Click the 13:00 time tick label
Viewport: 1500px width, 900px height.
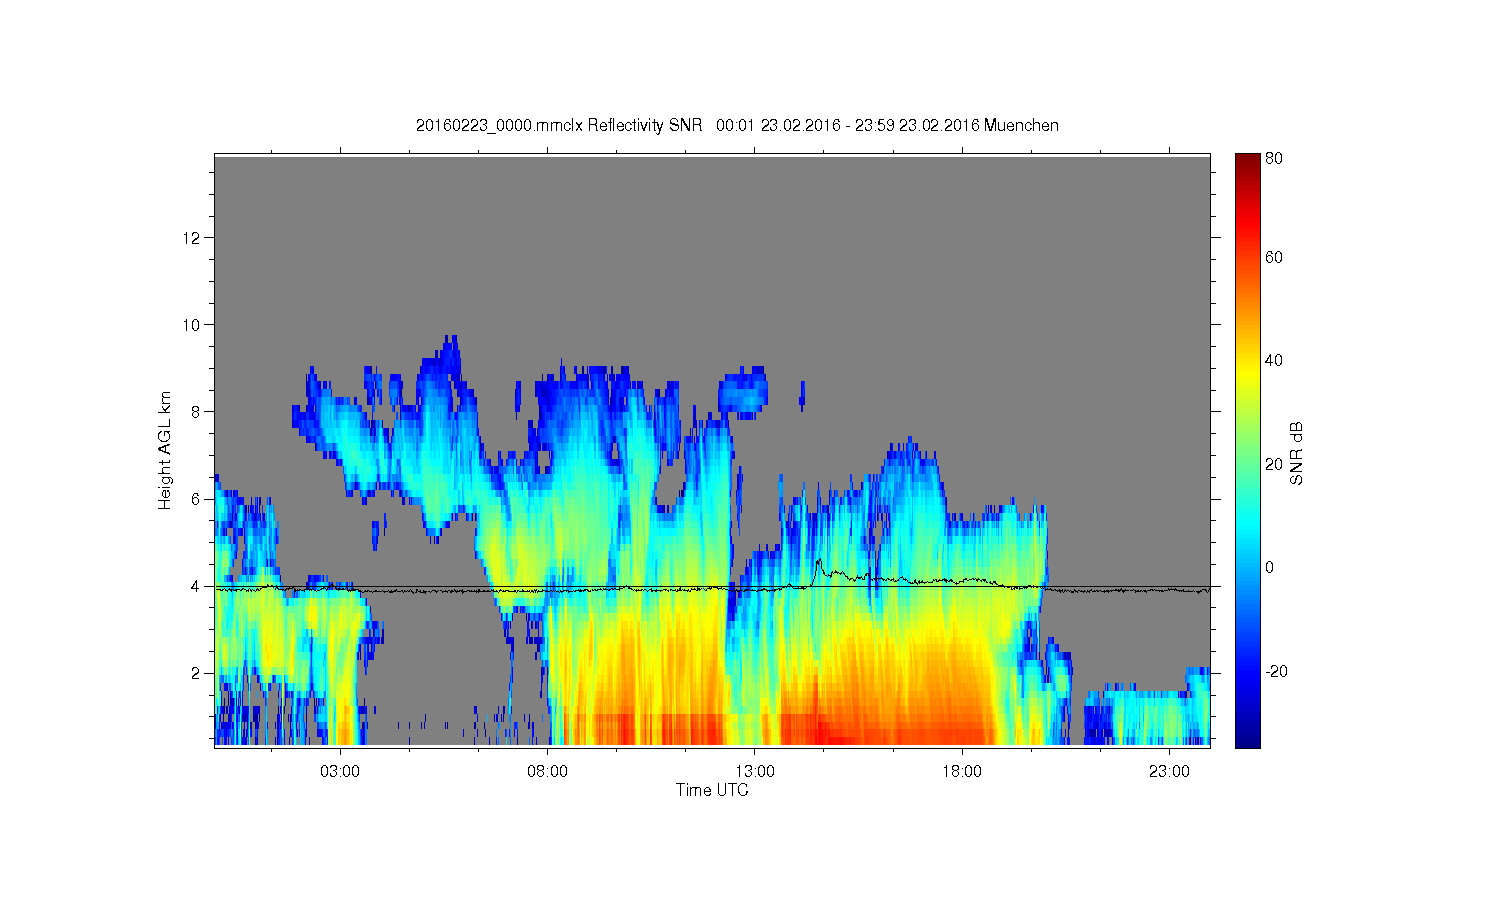pos(755,772)
